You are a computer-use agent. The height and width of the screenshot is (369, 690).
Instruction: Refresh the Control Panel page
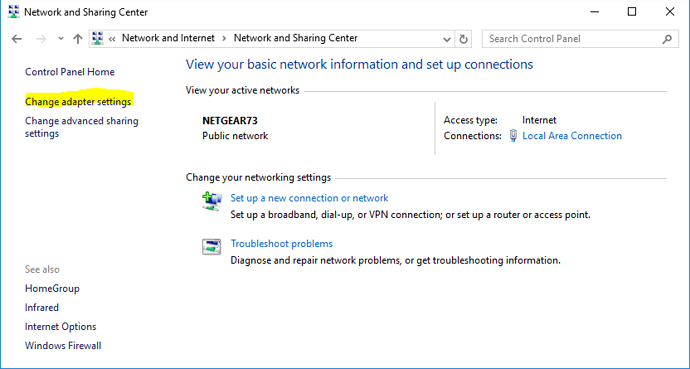pos(463,39)
